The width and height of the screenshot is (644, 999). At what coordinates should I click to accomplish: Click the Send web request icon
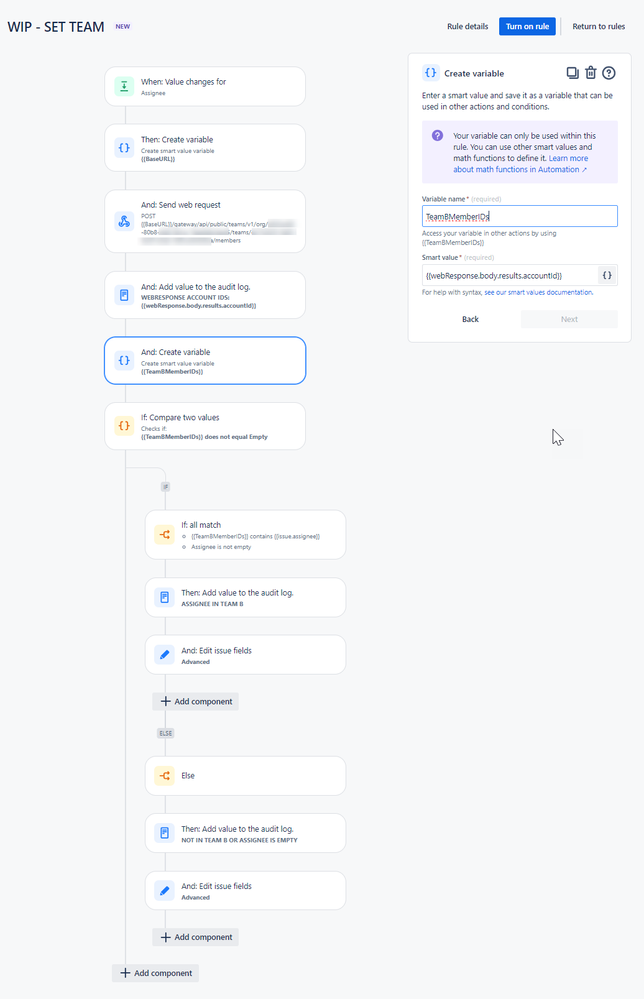coord(125,221)
